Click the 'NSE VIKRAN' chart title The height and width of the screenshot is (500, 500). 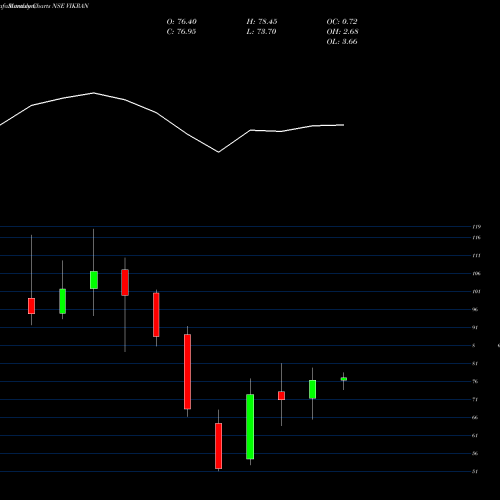pos(71,6)
